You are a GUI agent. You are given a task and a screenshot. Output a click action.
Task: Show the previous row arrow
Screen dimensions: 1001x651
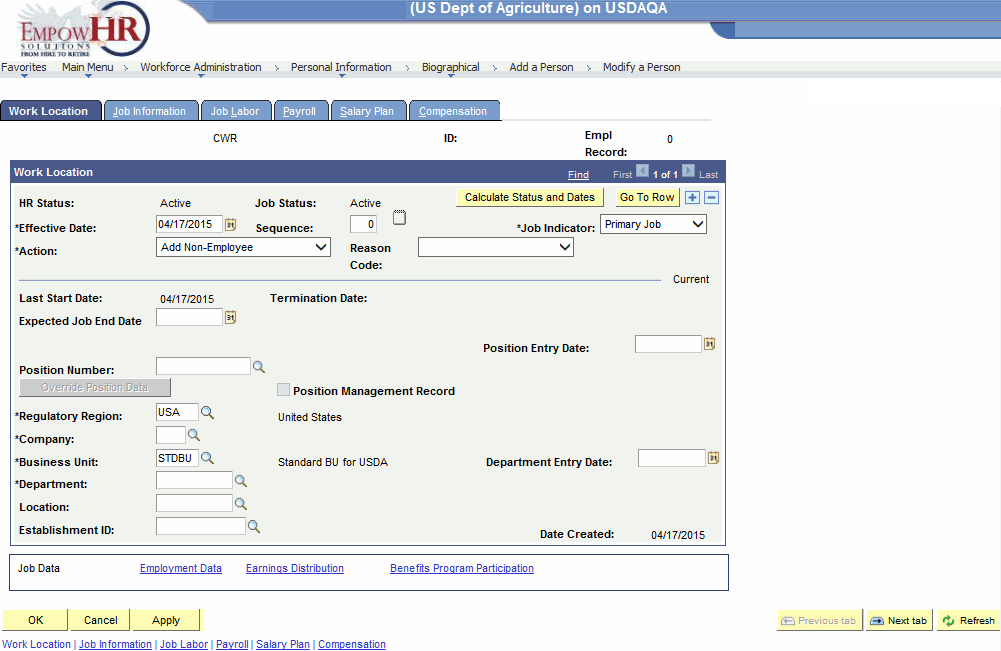642,171
